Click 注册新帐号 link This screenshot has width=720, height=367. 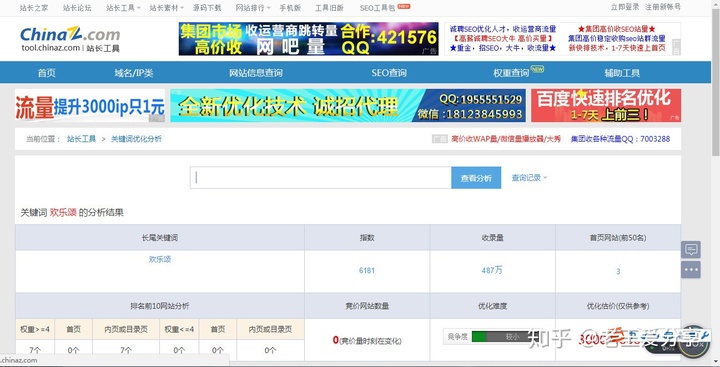[663, 7]
